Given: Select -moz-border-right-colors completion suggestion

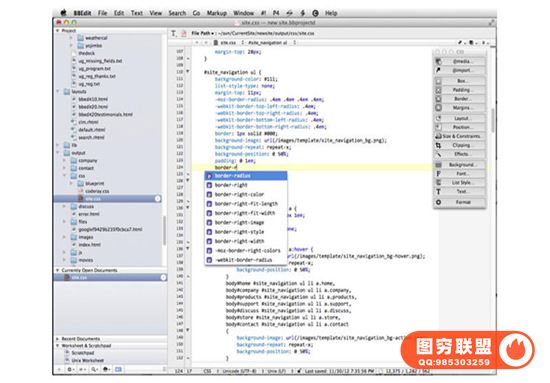Looking at the screenshot, I should coord(246,251).
